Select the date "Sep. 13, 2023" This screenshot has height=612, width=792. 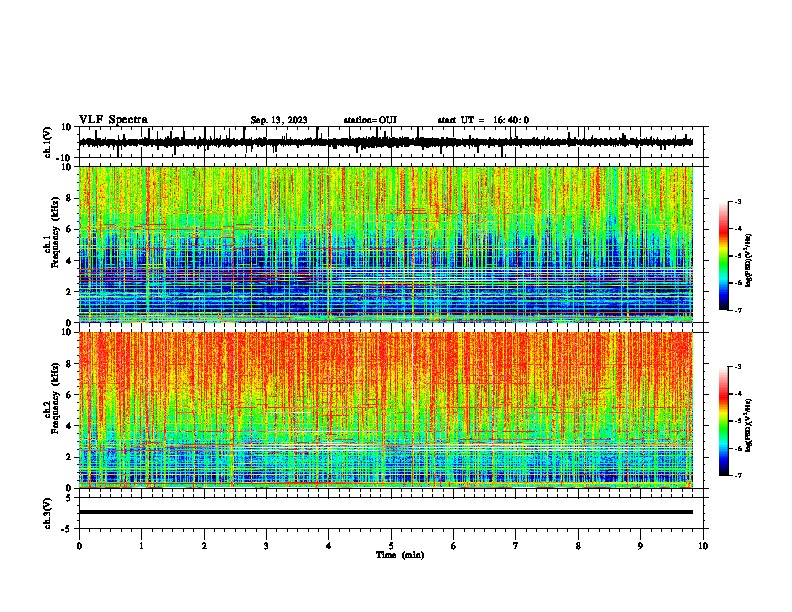(279, 120)
